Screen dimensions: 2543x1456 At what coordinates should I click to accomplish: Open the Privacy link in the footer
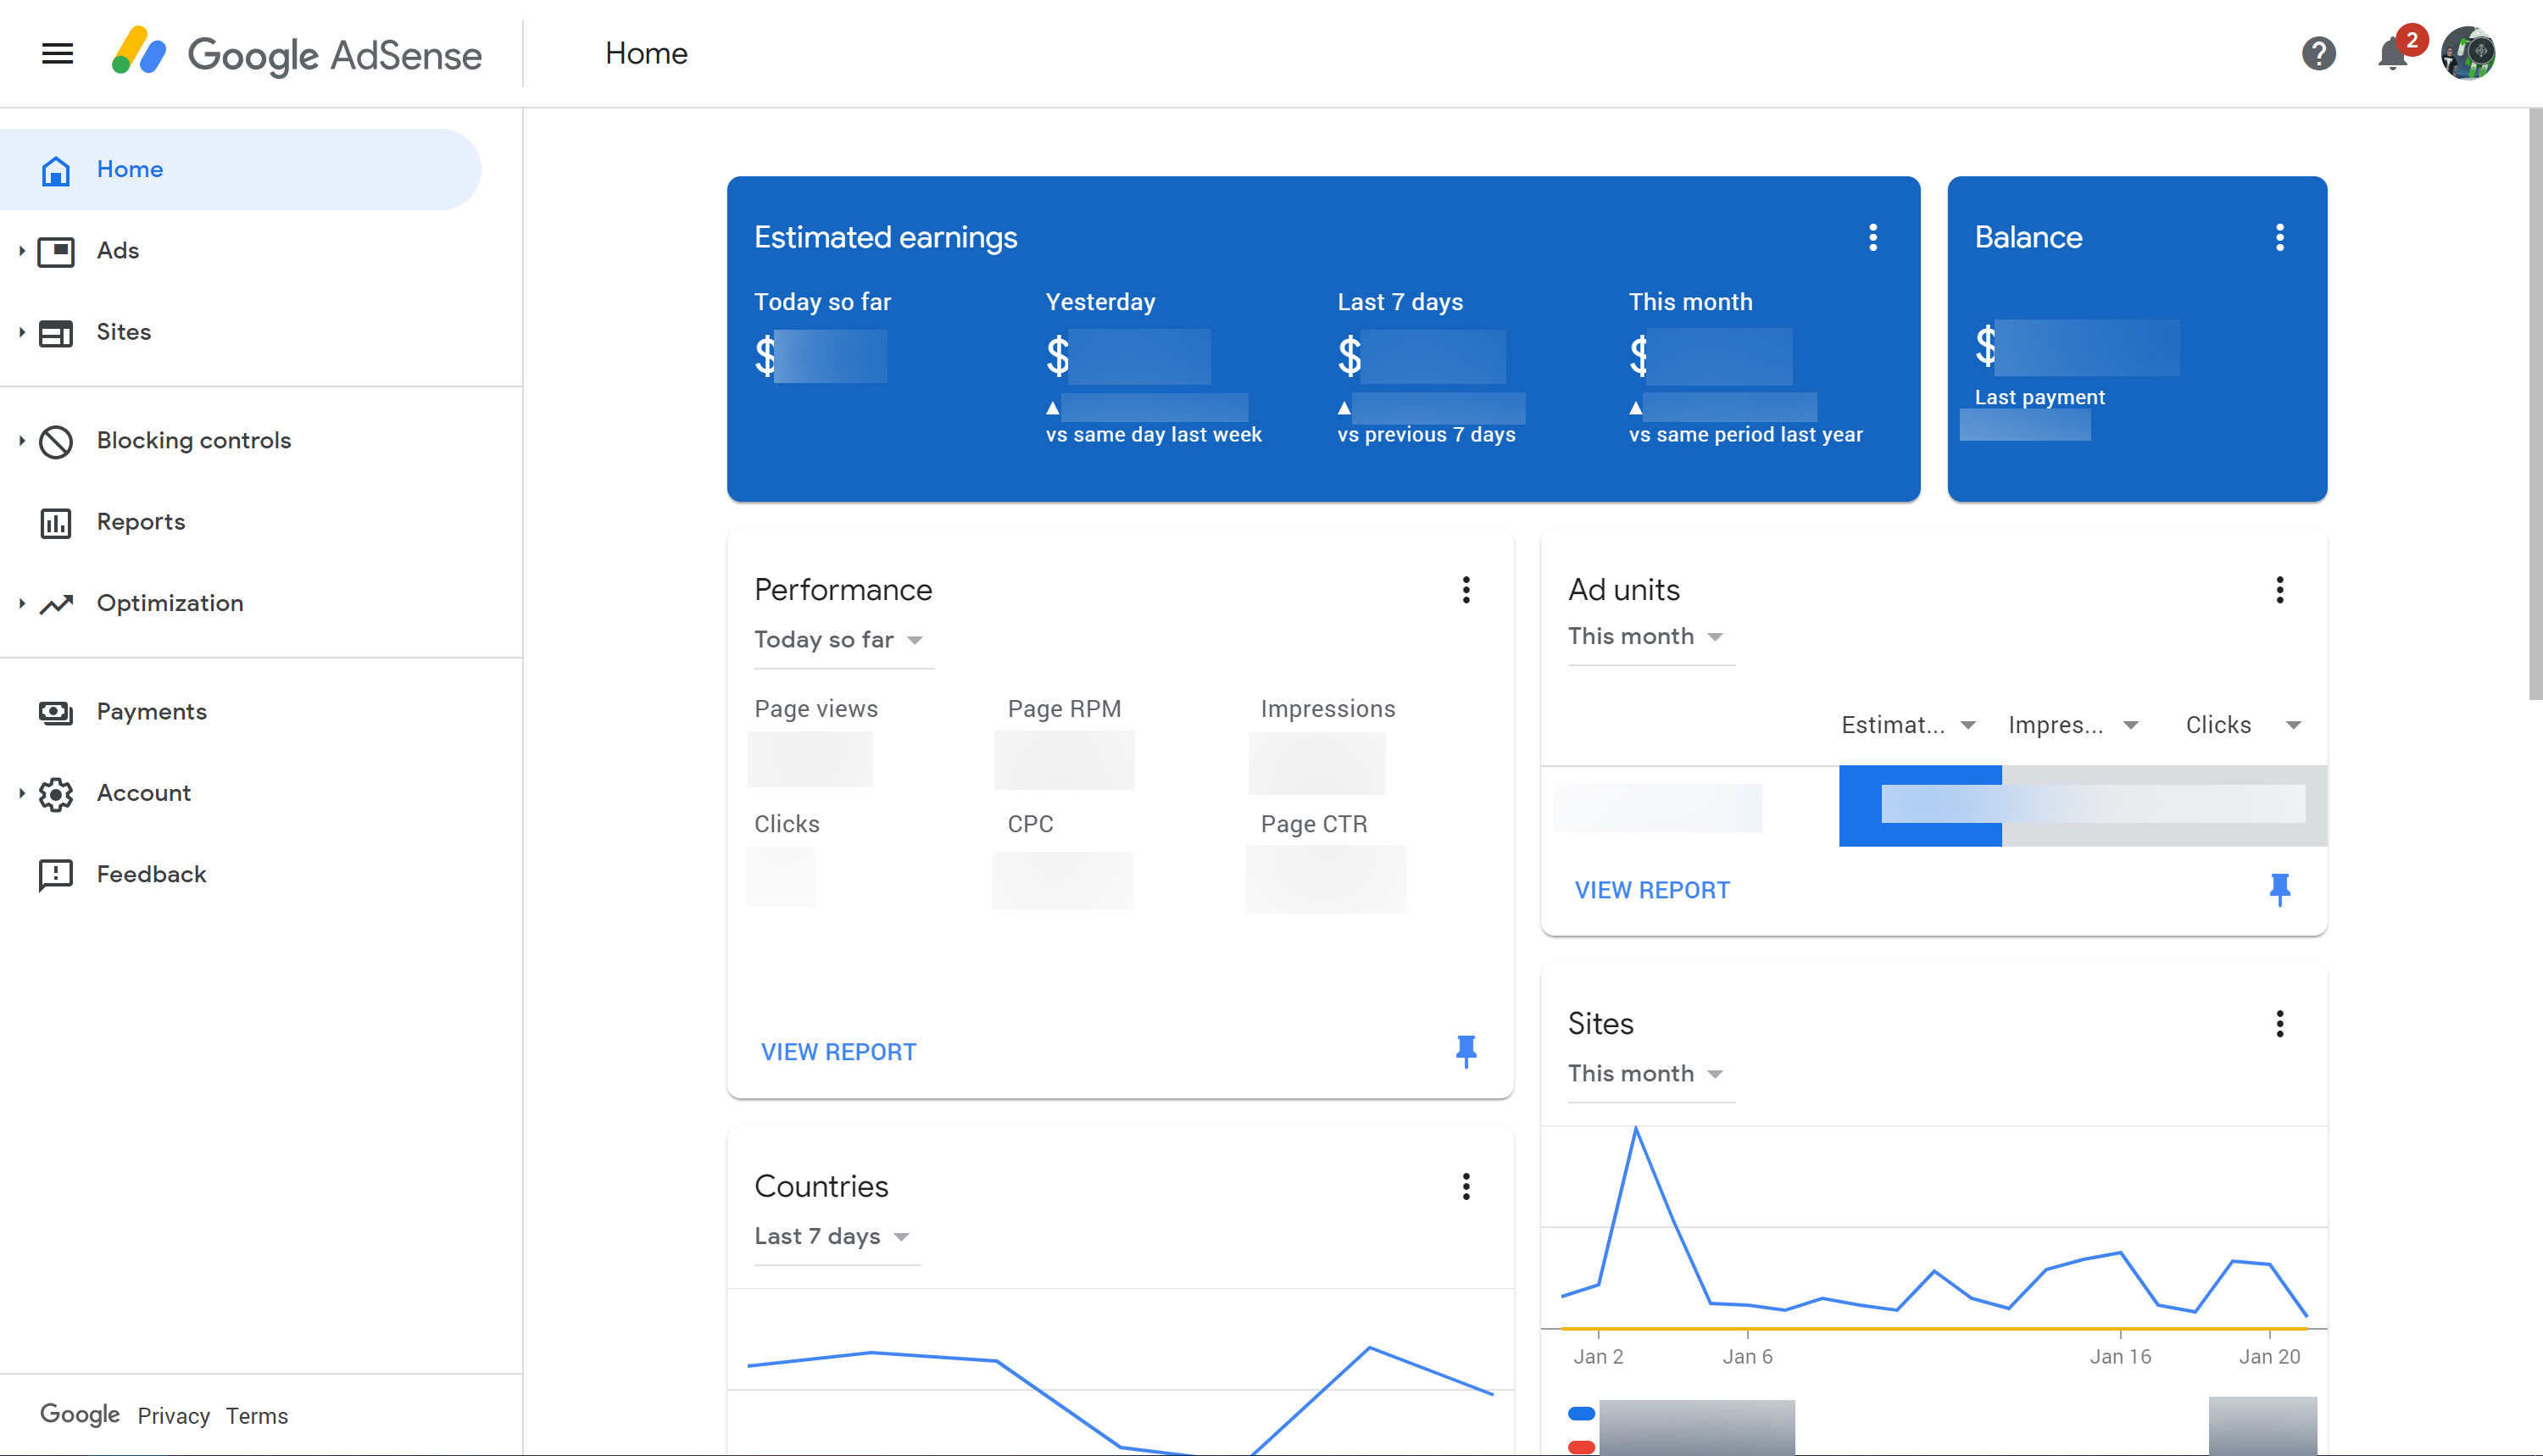point(173,1415)
